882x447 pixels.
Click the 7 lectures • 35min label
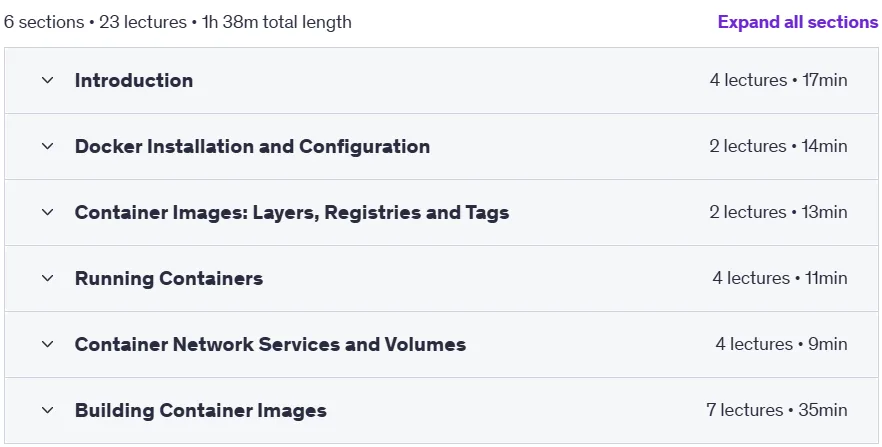[777, 410]
